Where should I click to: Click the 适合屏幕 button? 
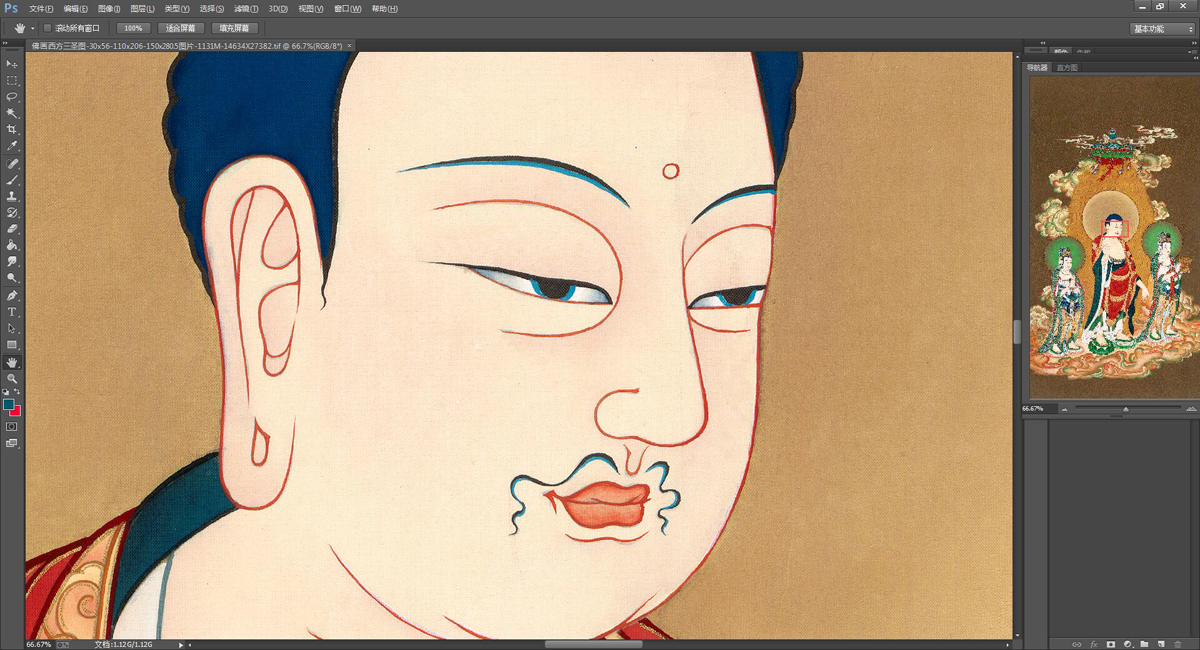181,28
